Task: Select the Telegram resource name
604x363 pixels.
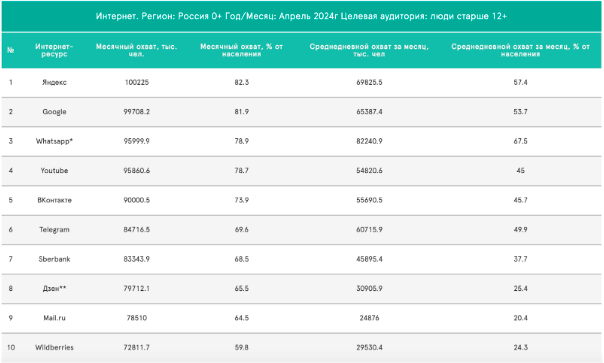Action: (54, 230)
